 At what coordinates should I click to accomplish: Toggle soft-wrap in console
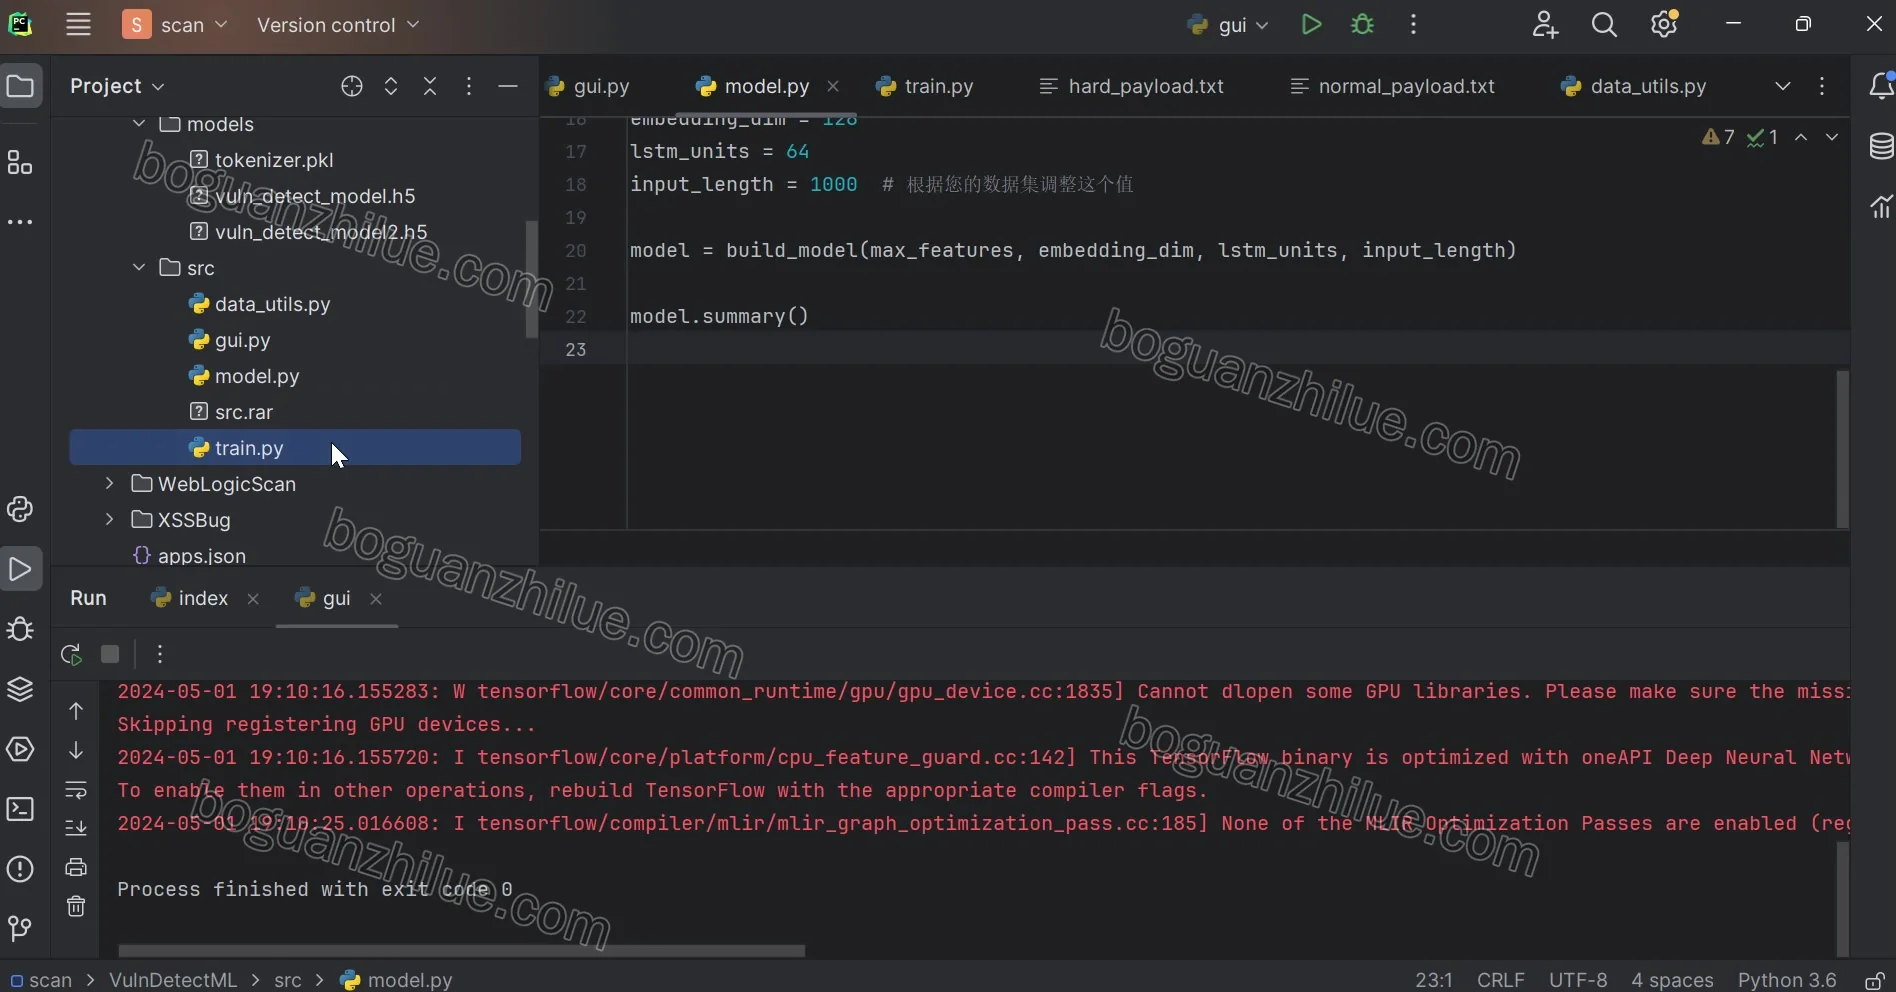tap(76, 789)
